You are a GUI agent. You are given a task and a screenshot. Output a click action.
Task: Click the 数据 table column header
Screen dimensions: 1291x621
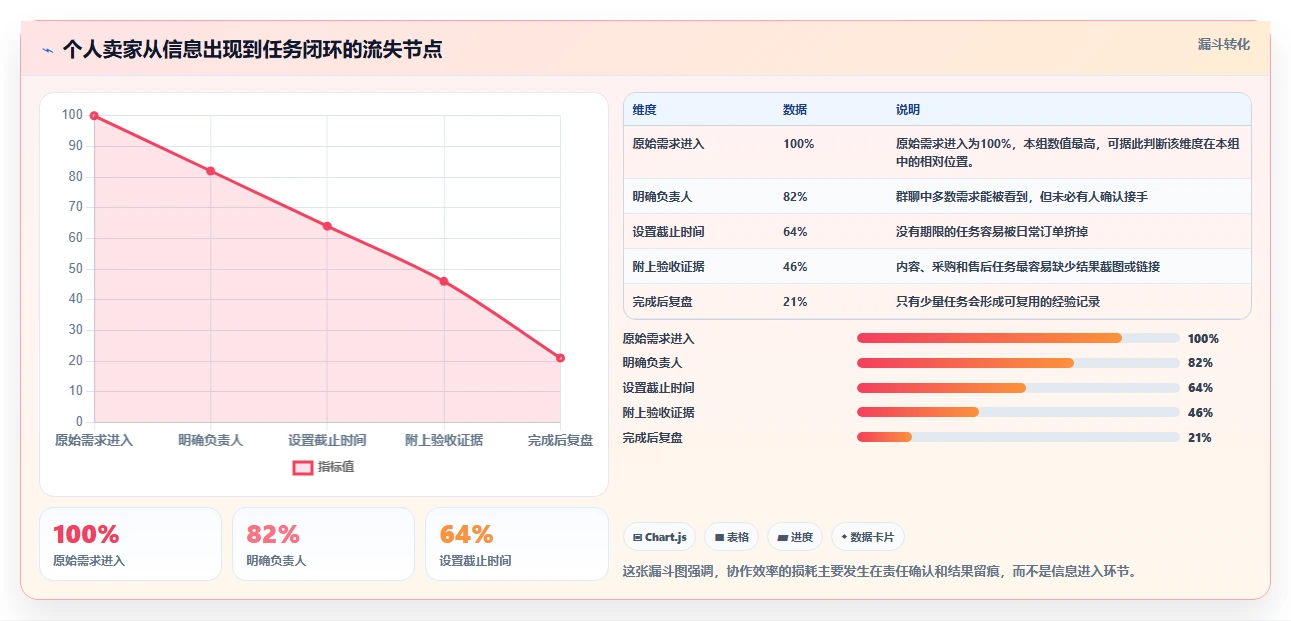795,110
